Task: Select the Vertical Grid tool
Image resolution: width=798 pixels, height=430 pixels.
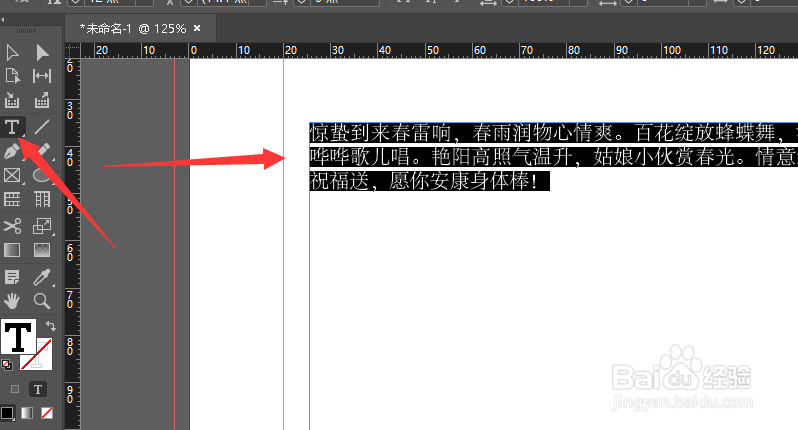Action: [x=42, y=199]
